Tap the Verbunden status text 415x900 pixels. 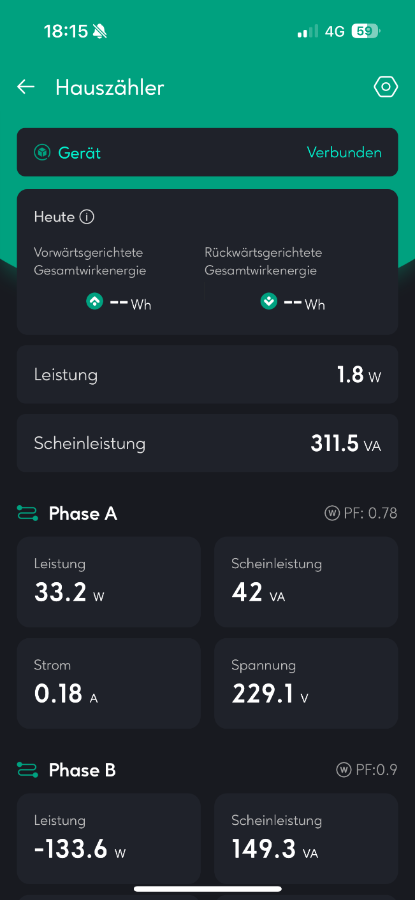(x=344, y=153)
